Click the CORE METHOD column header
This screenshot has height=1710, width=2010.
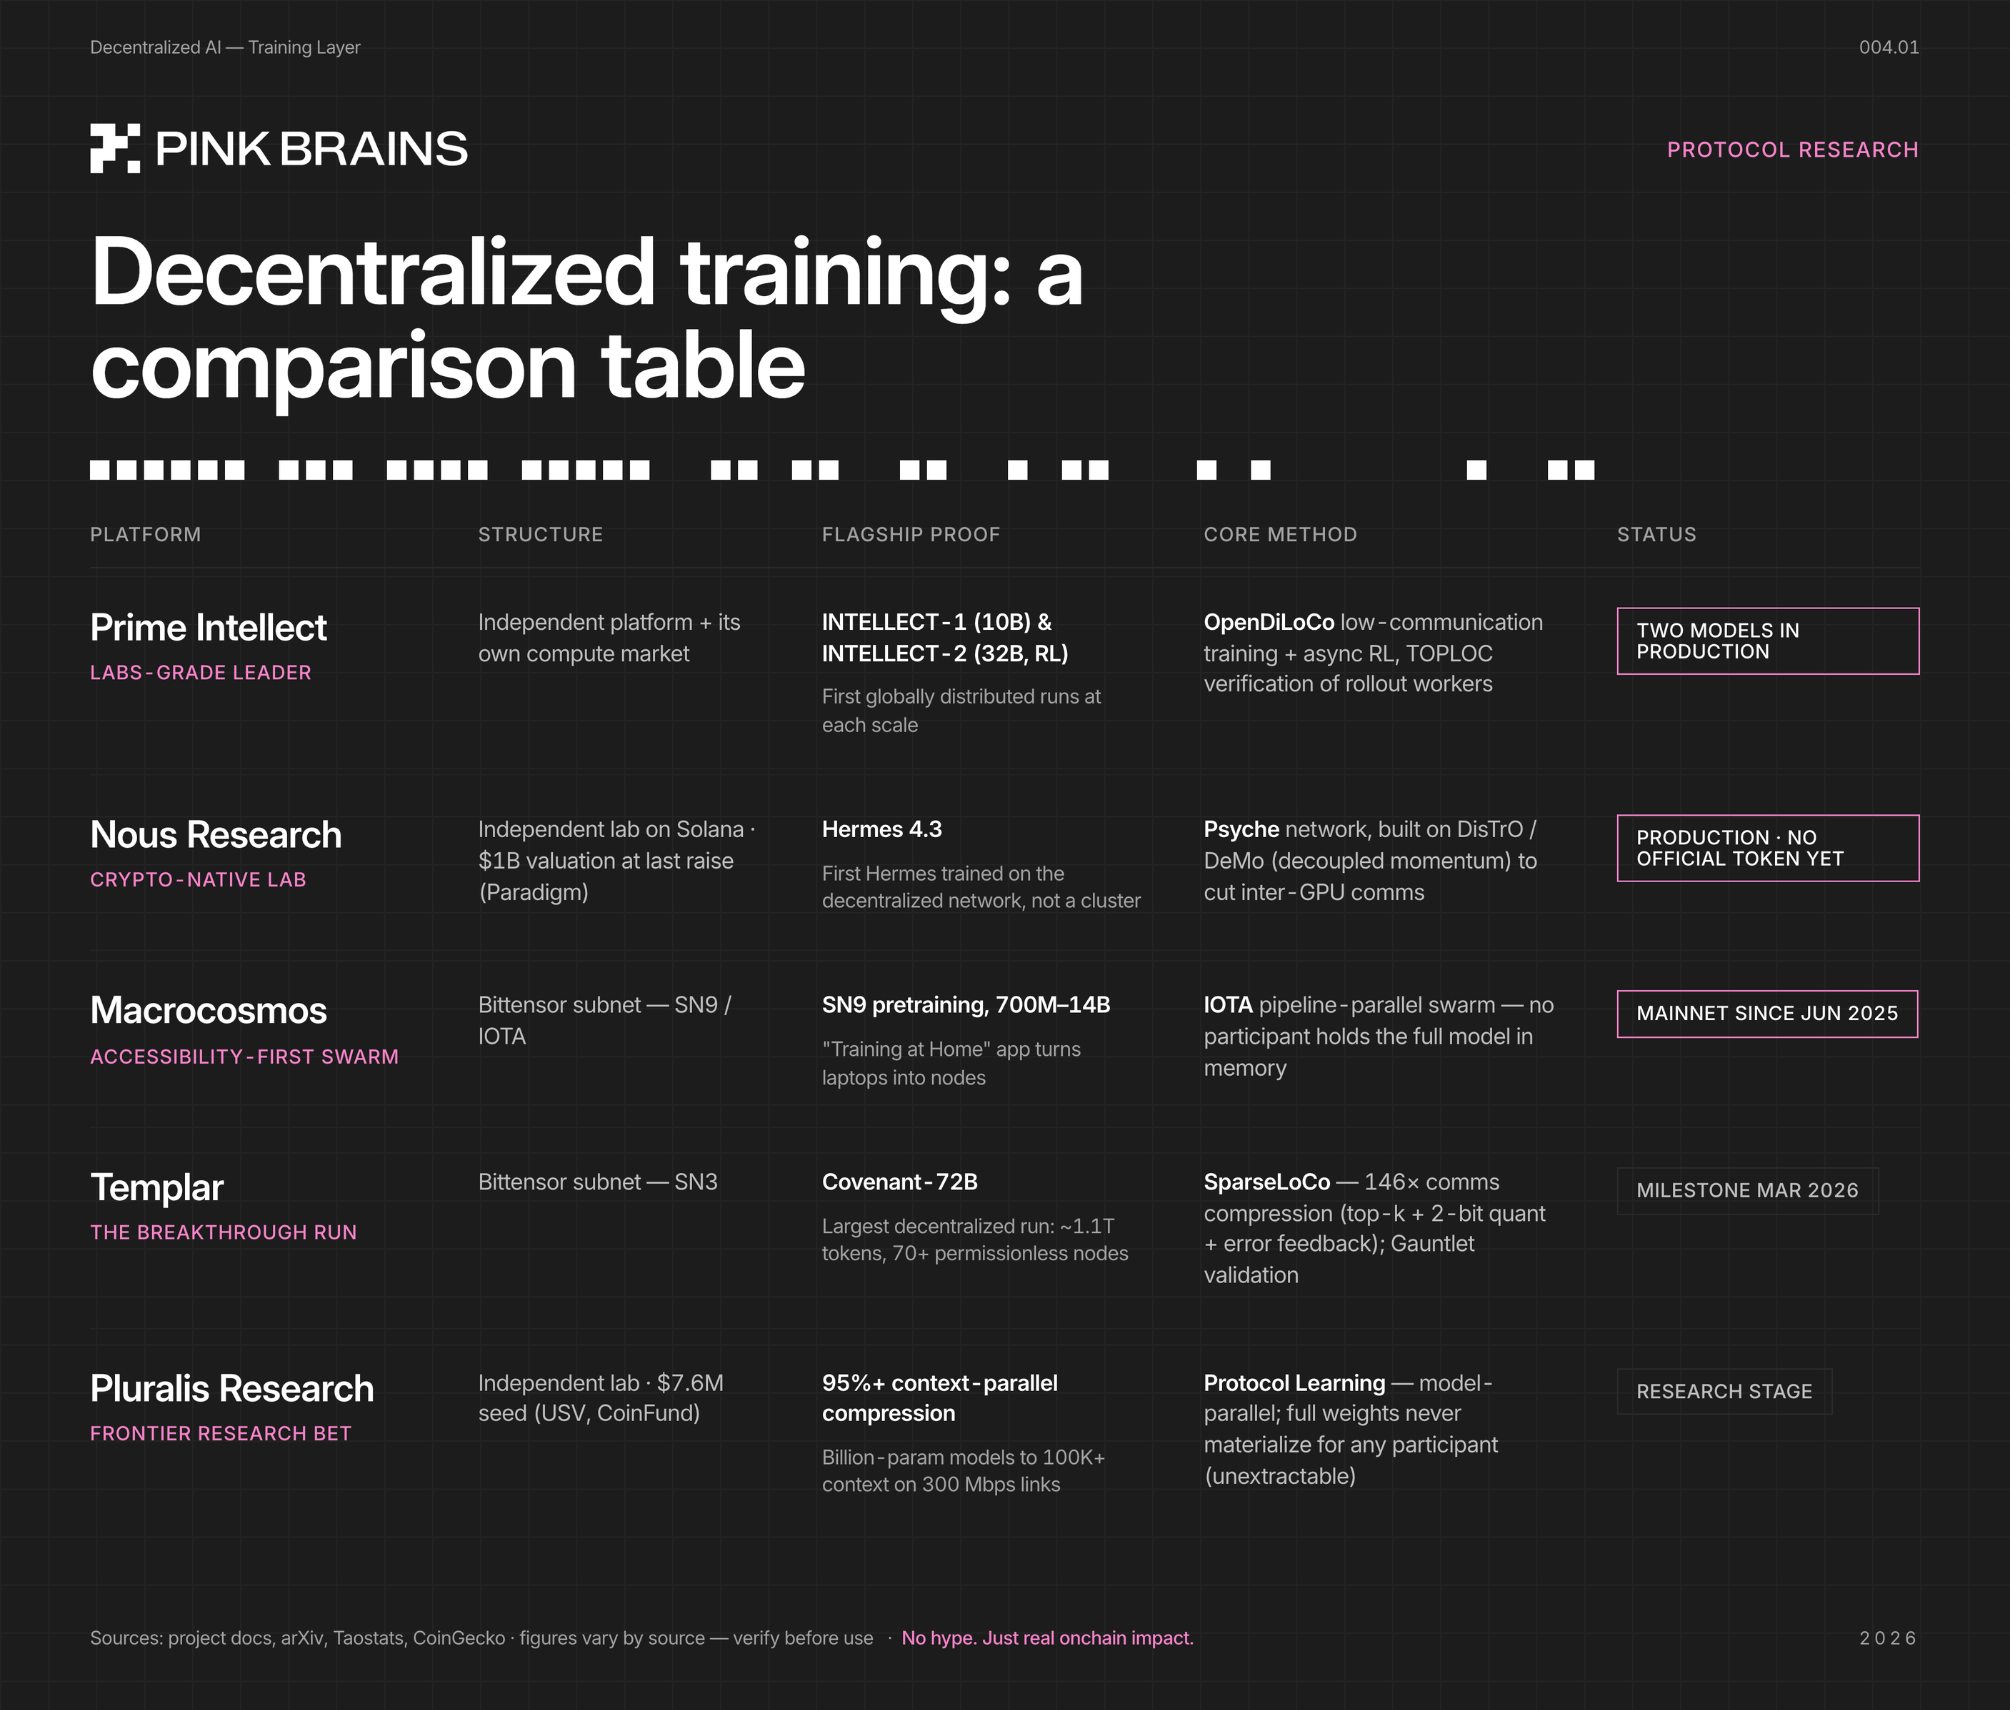(x=1280, y=534)
